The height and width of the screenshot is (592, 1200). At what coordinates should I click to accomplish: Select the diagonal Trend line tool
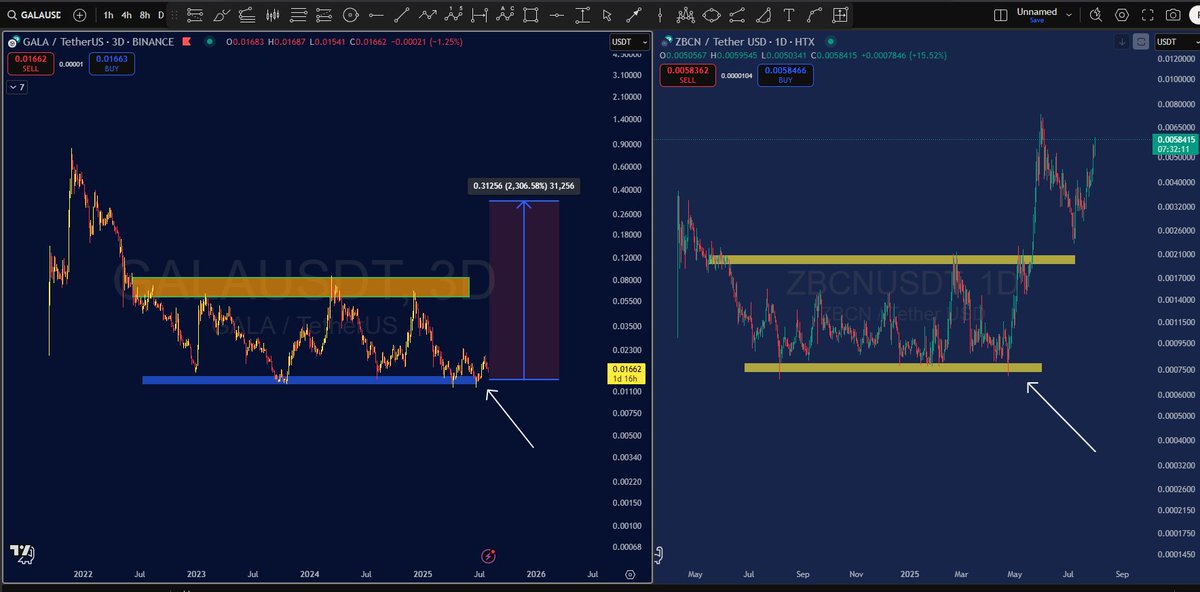click(x=402, y=15)
